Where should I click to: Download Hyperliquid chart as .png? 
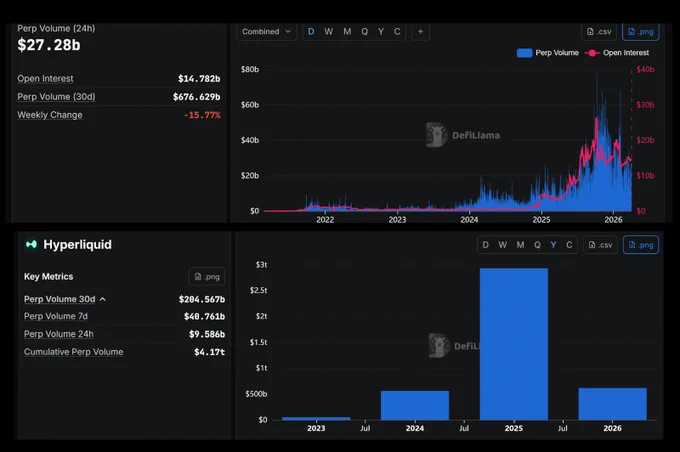[x=641, y=245]
